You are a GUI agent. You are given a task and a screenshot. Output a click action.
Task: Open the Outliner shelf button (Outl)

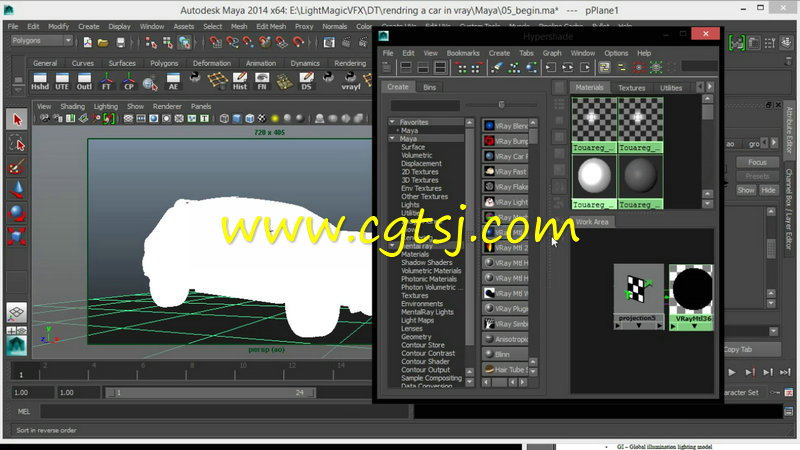(x=84, y=81)
